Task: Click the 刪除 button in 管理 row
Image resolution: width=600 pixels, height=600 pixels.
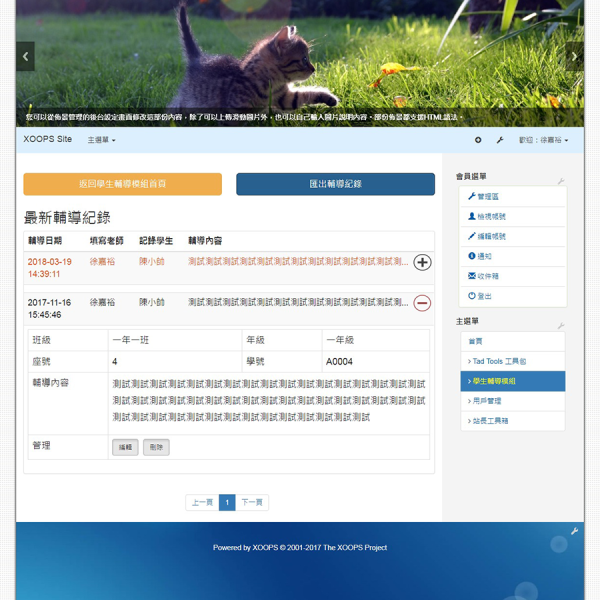Action: coord(157,447)
